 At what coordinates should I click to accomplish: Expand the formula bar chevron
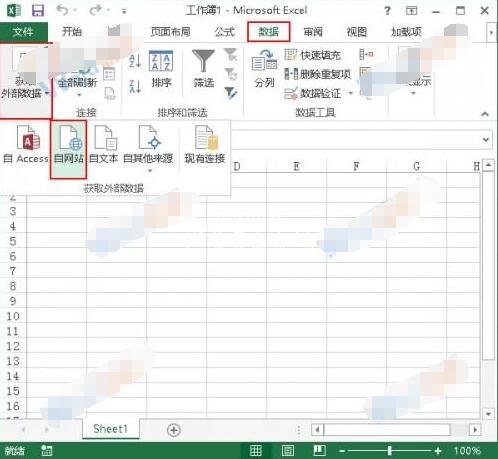486,140
